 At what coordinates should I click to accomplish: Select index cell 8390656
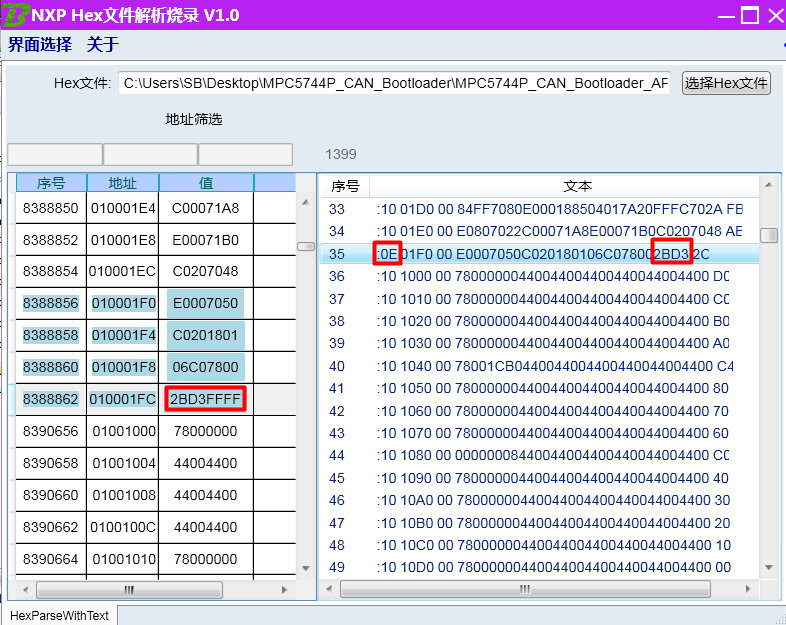coord(51,432)
